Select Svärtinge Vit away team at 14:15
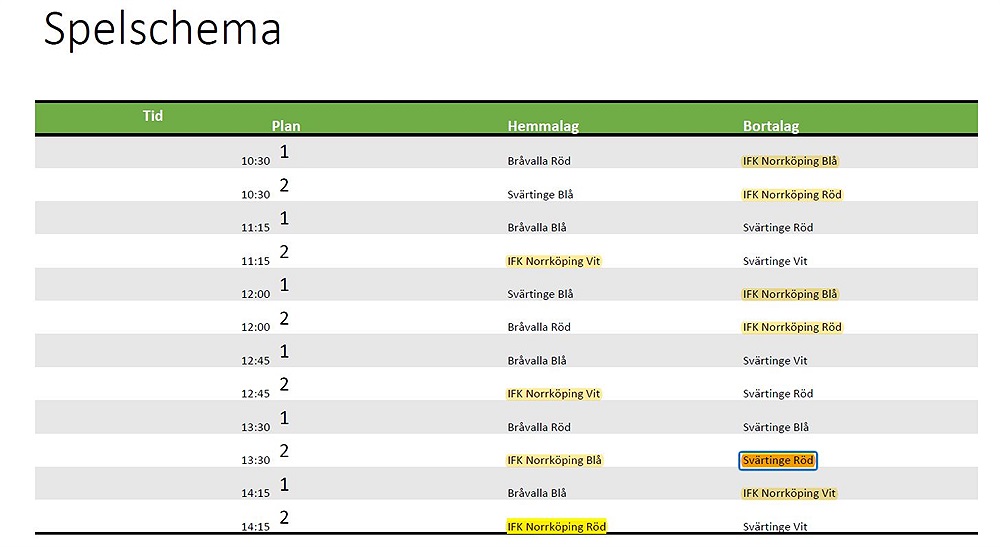Screen dimensions: 1000x547 click(x=775, y=527)
